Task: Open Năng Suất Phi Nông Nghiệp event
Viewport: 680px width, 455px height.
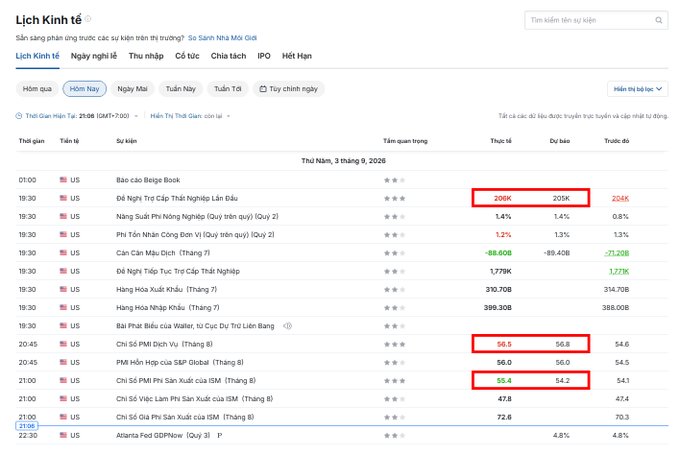Action: (197, 216)
